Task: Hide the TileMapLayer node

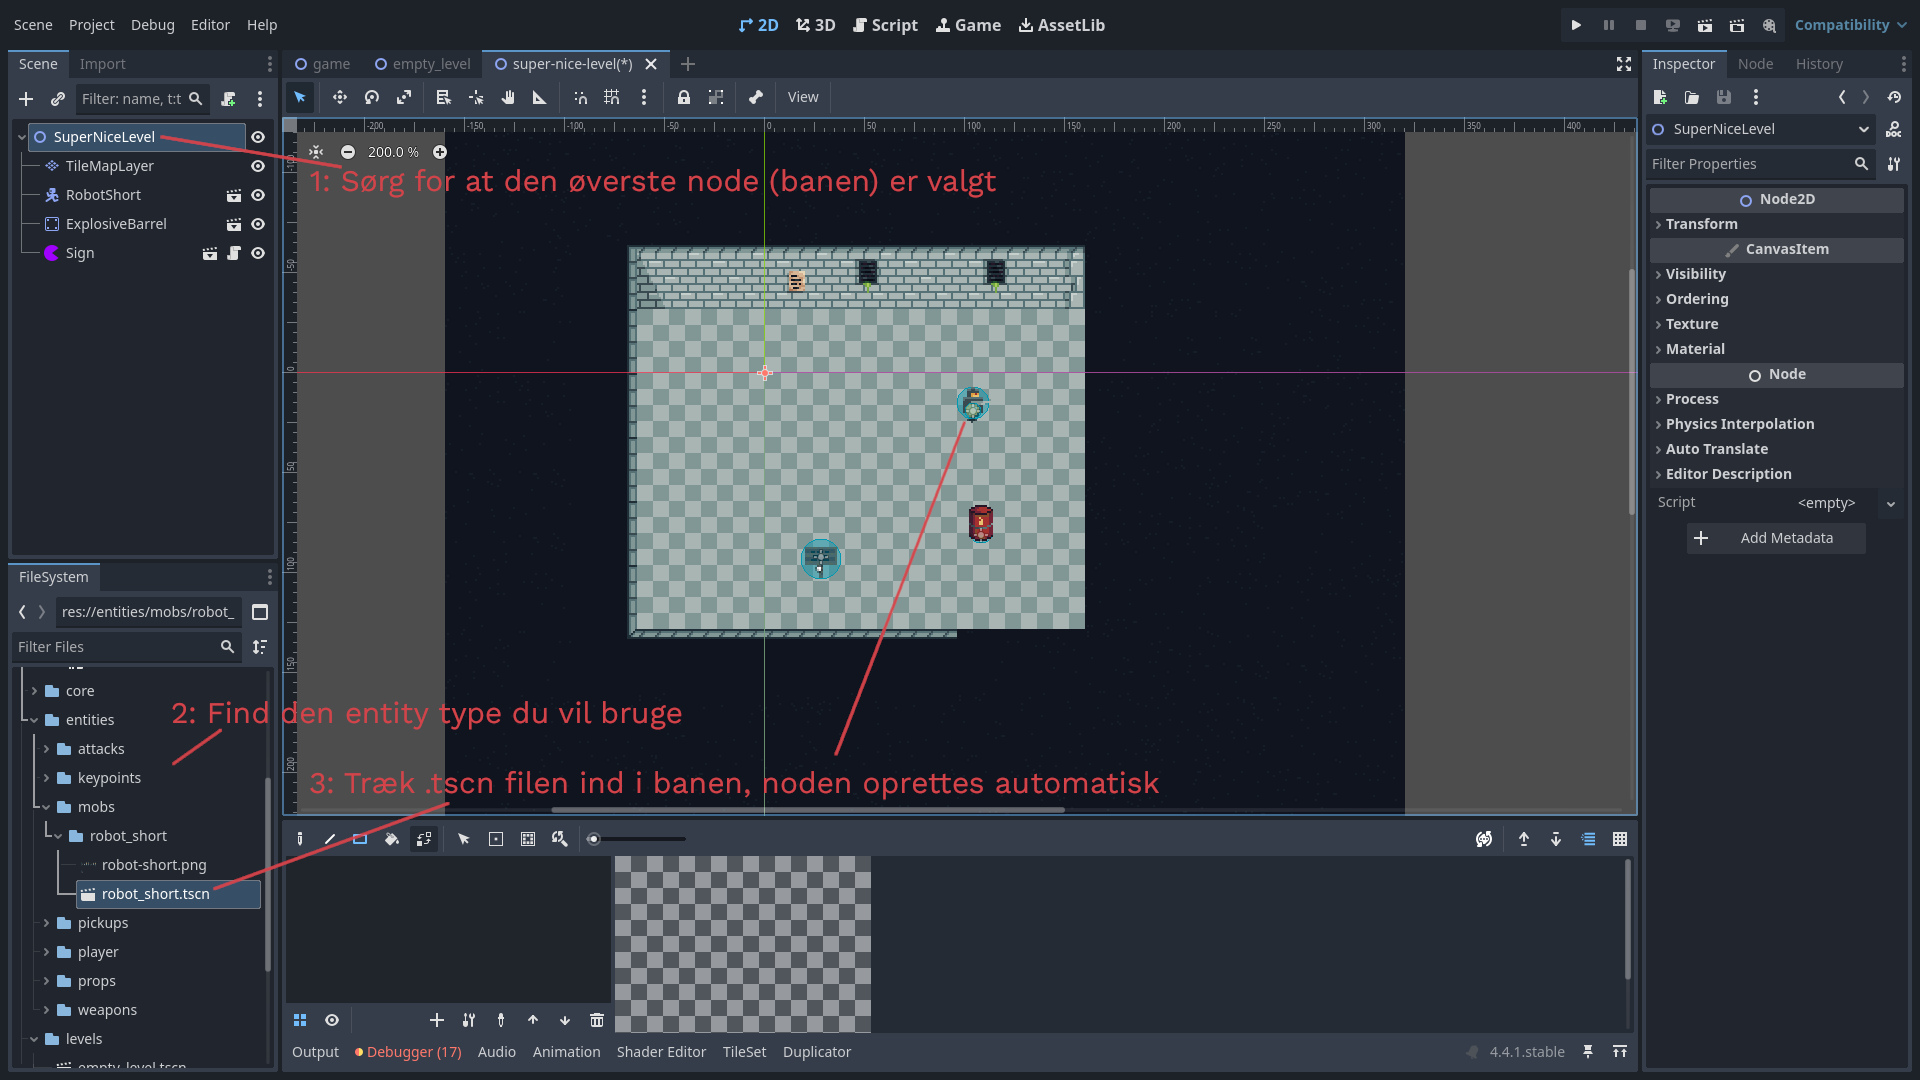Action: (x=258, y=166)
